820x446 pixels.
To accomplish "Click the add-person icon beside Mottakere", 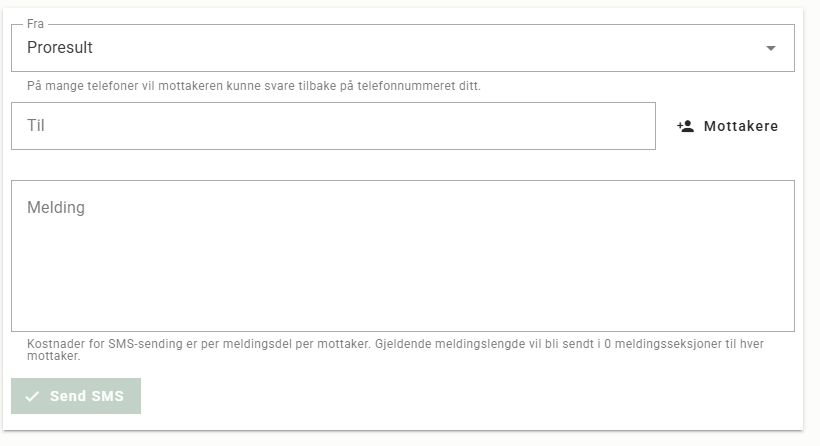I will tap(686, 126).
